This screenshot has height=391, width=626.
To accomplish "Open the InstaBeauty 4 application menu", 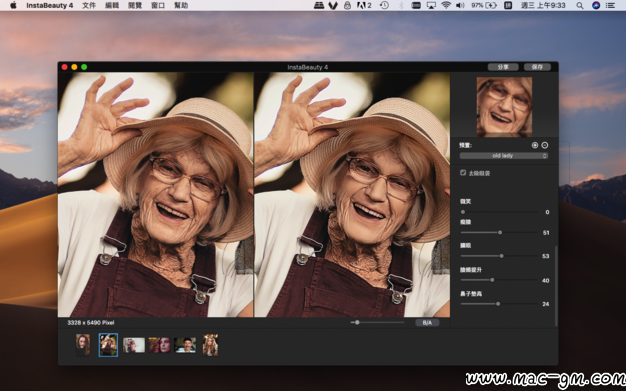I will point(50,6).
